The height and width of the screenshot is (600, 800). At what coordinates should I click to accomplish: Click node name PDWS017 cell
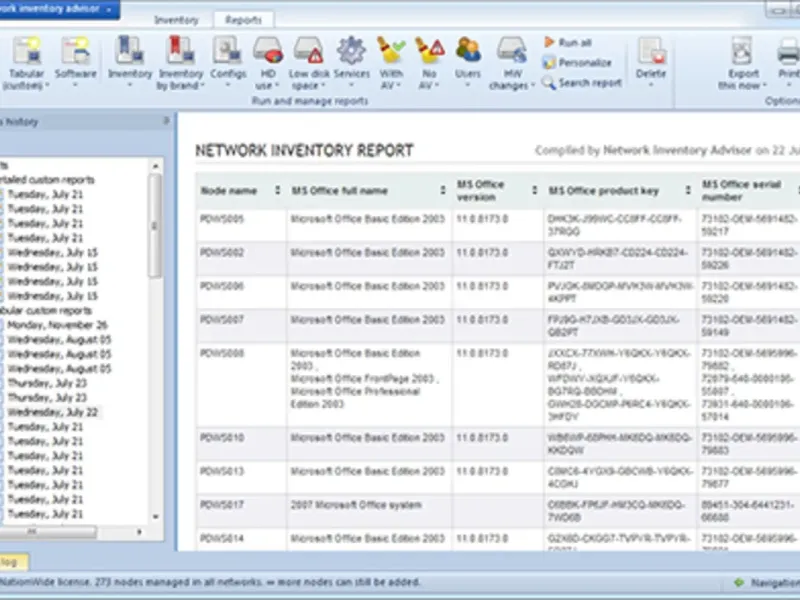click(x=241, y=511)
